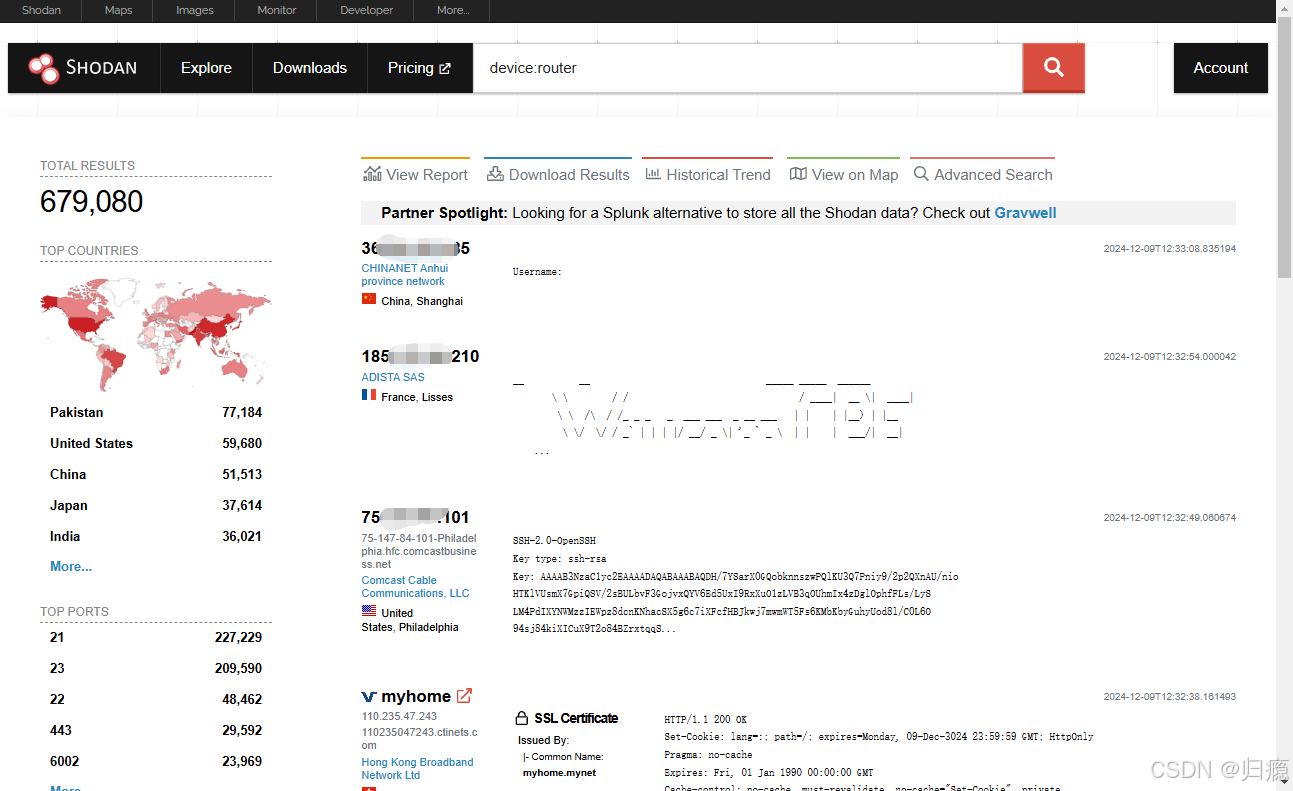Open Historical Trend via its graph icon
The image size is (1293, 791).
coord(652,173)
